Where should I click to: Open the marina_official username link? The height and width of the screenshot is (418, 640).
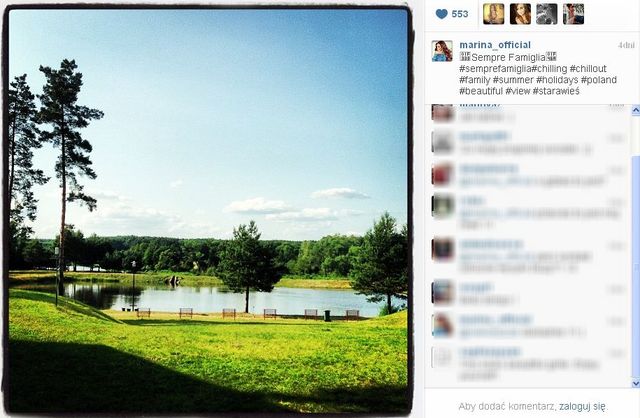495,45
